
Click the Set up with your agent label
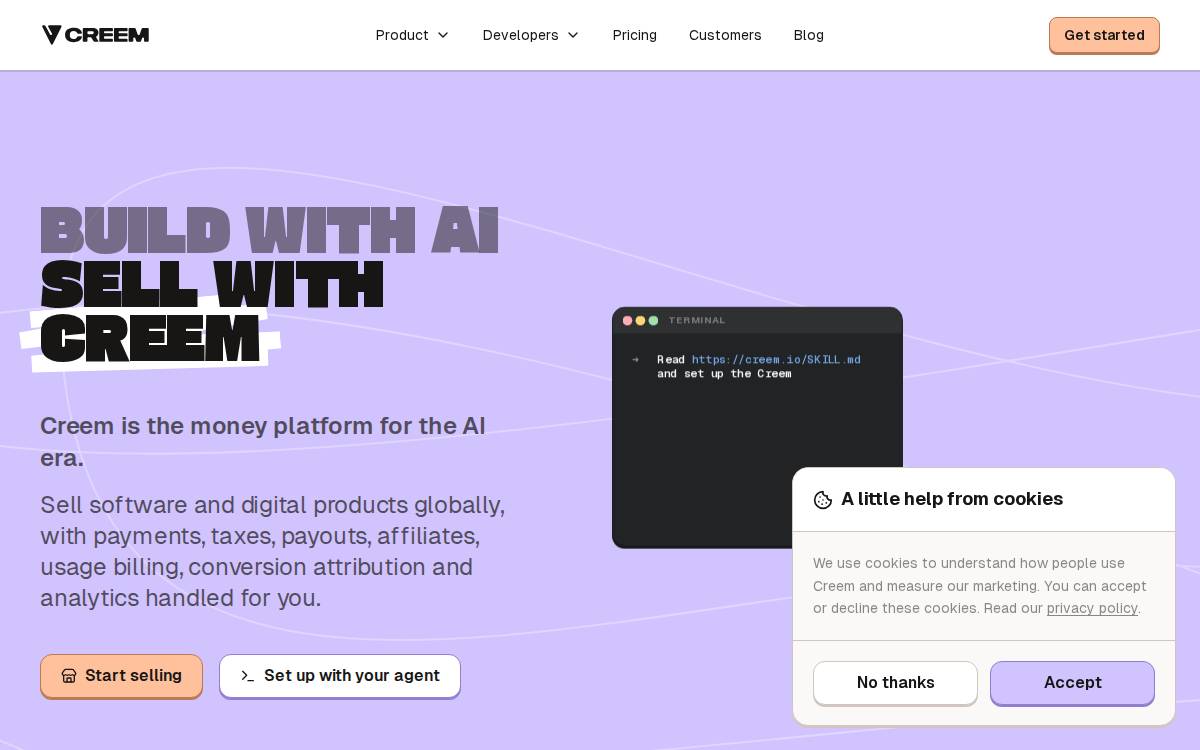point(352,676)
